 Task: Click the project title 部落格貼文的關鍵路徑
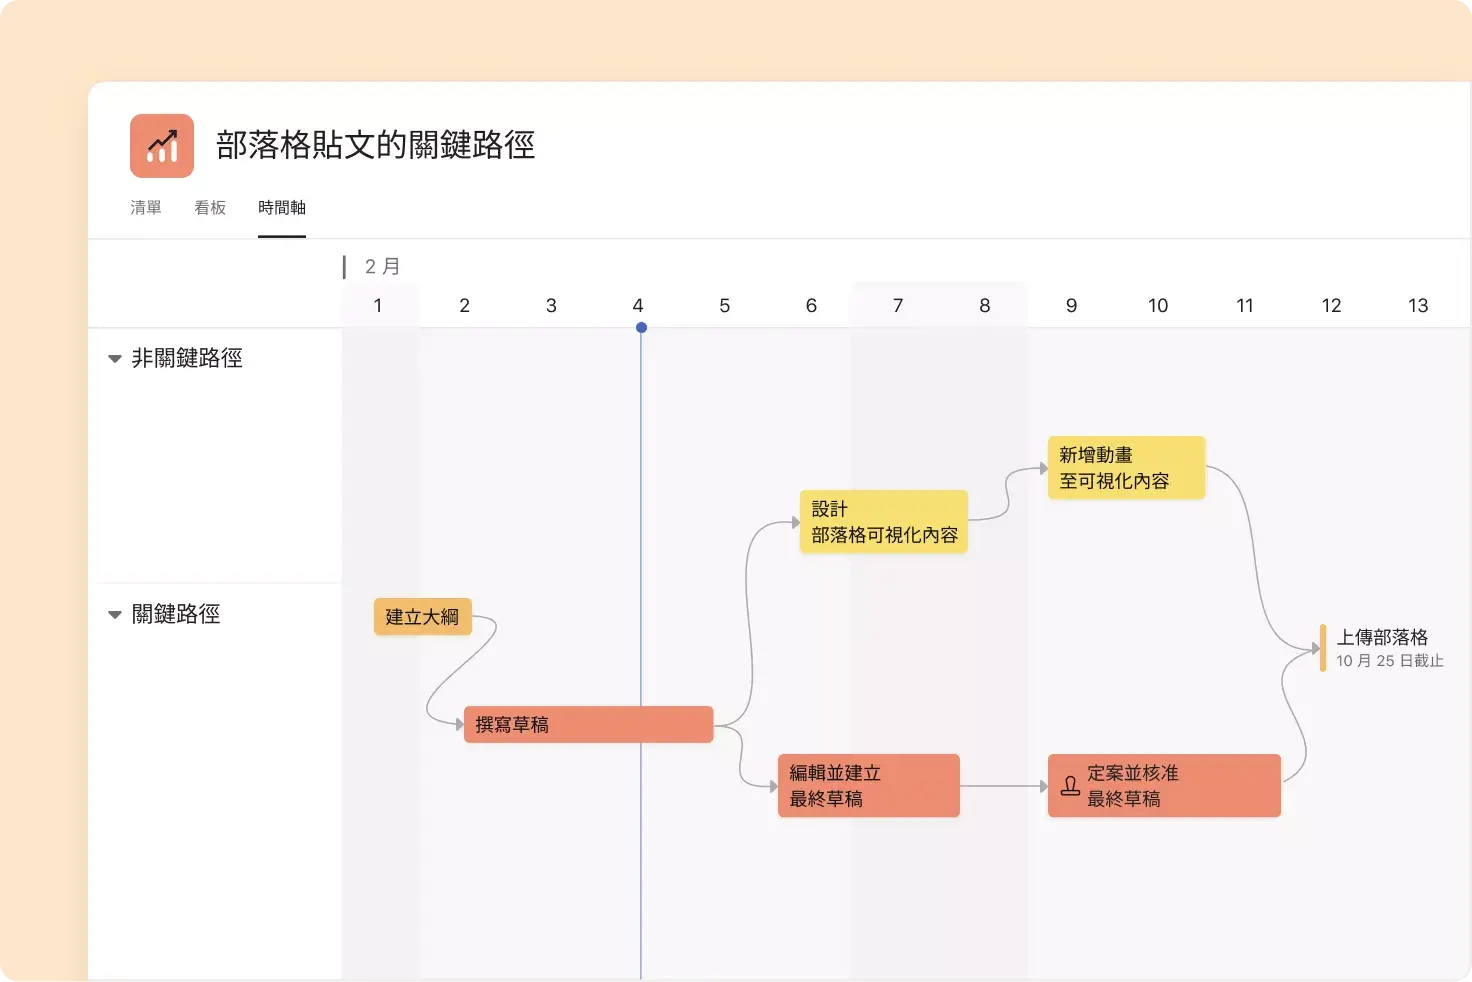(x=376, y=145)
